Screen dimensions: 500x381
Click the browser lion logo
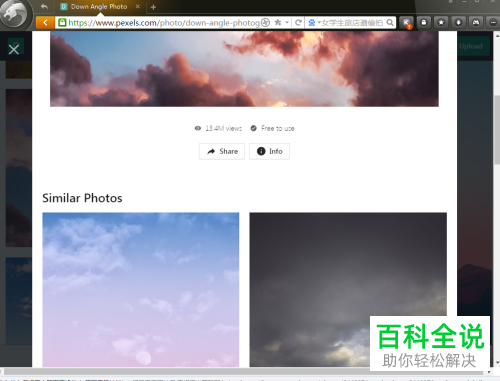coord(15,14)
